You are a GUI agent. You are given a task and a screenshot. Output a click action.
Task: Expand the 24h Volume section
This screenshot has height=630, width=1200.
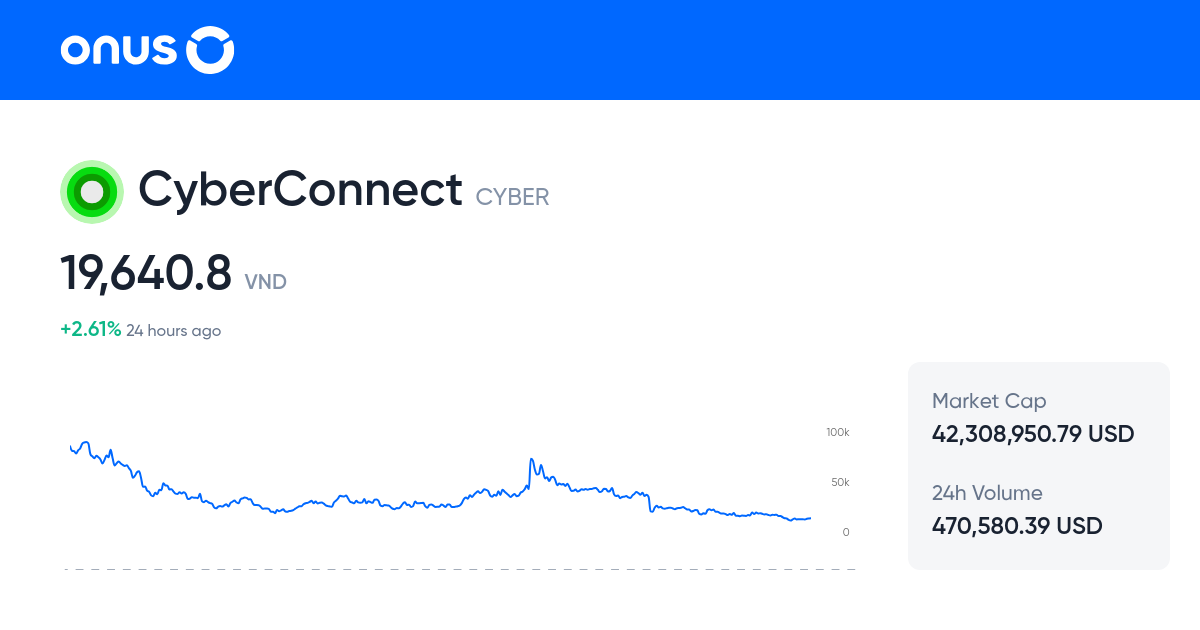[986, 493]
